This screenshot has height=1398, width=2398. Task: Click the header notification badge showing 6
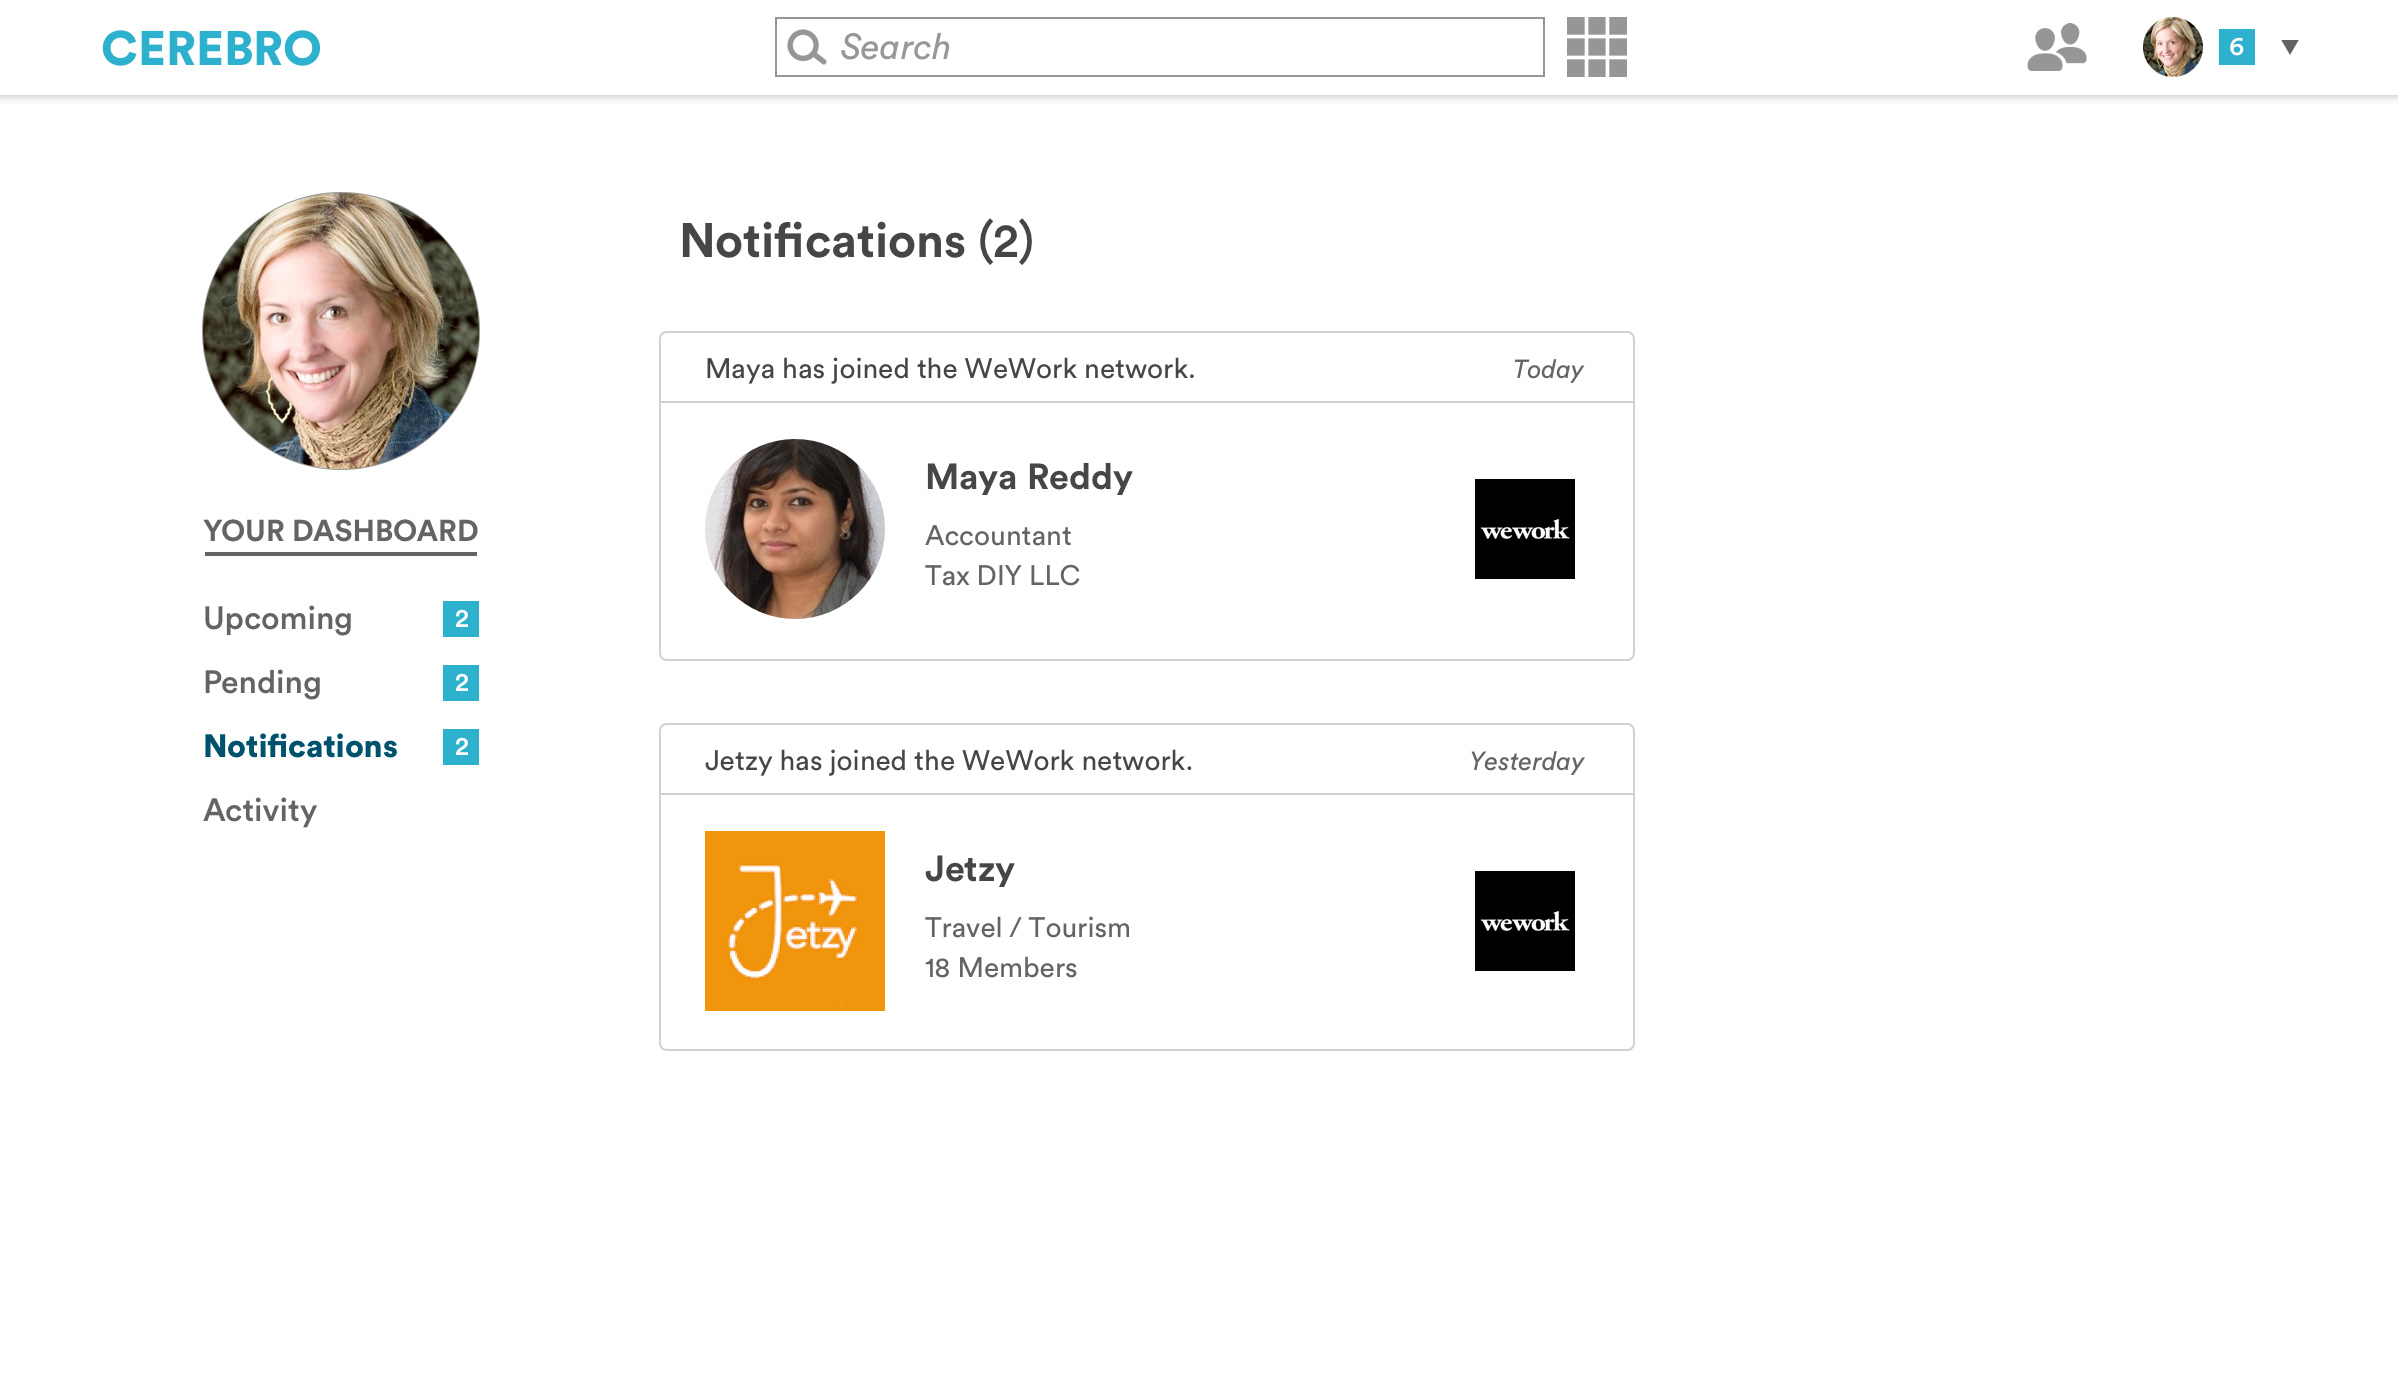click(x=2236, y=47)
